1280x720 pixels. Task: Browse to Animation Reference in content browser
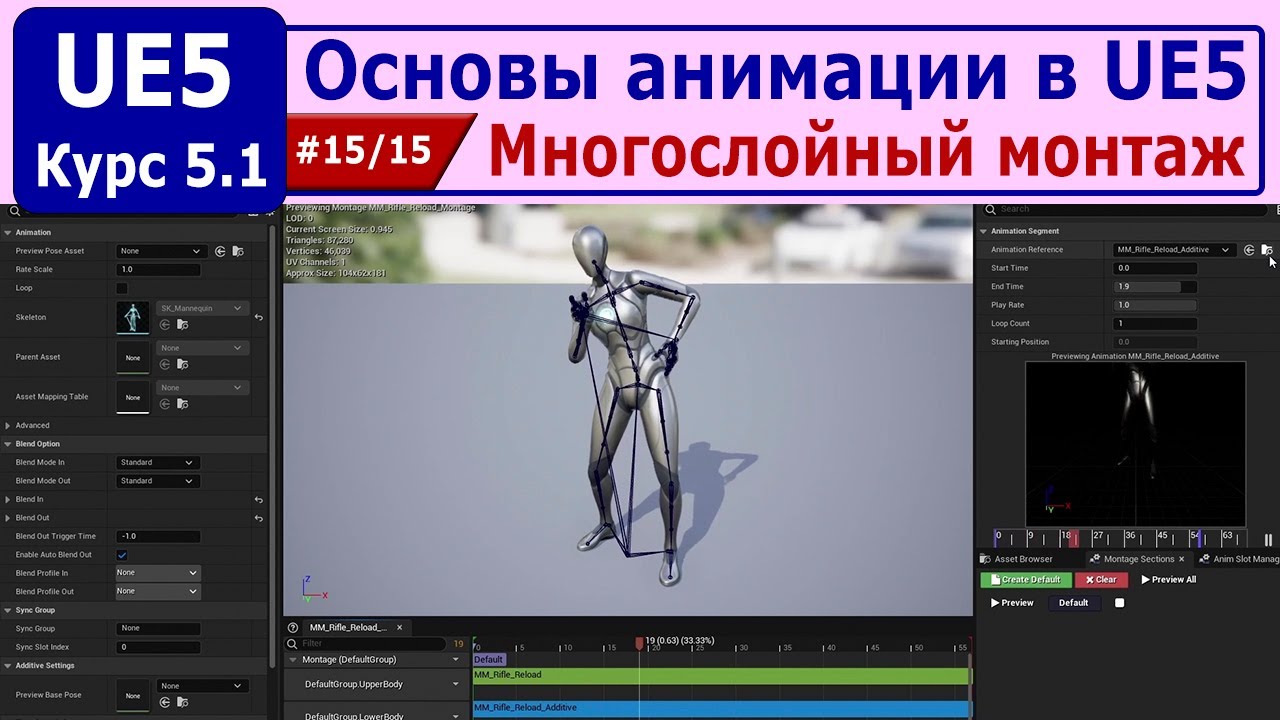1267,250
